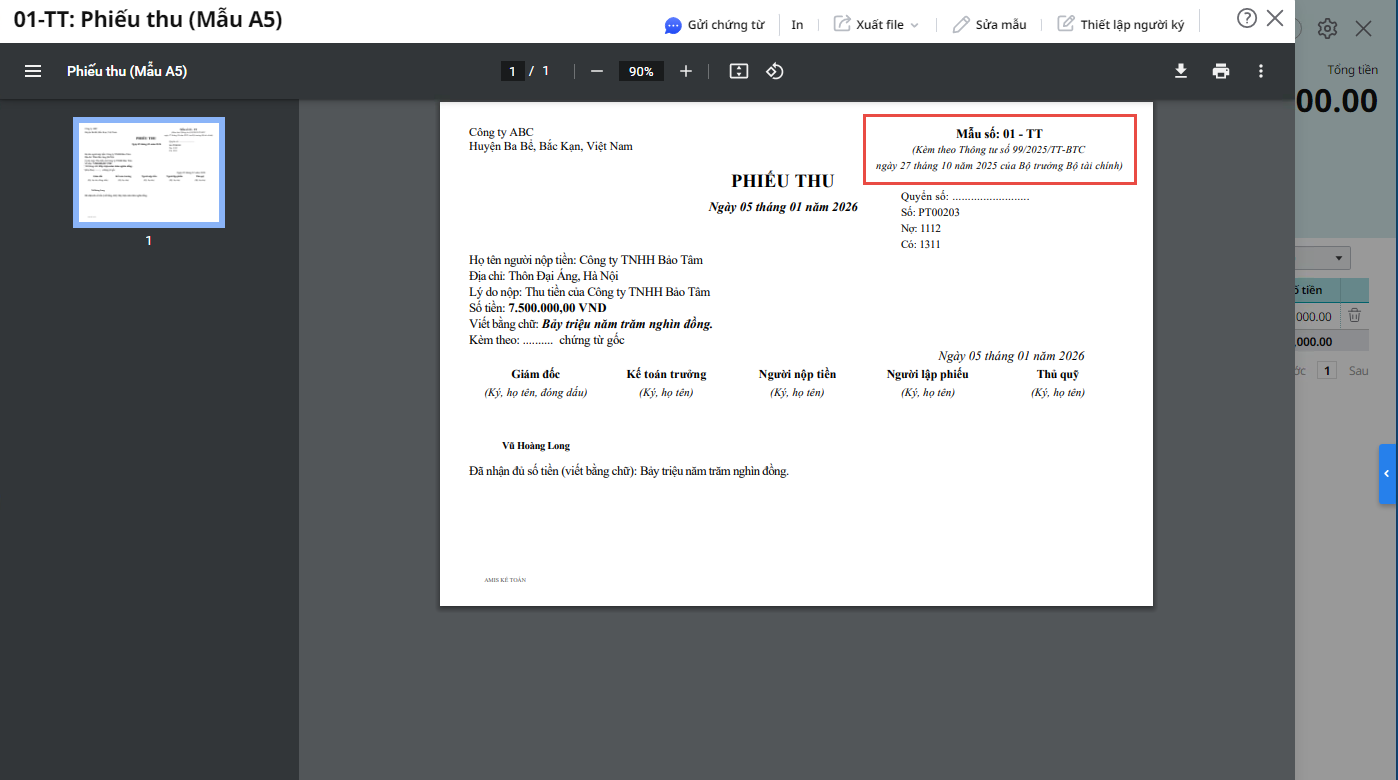Click the fit to page icon
Image resolution: width=1398 pixels, height=780 pixels.
tap(739, 71)
